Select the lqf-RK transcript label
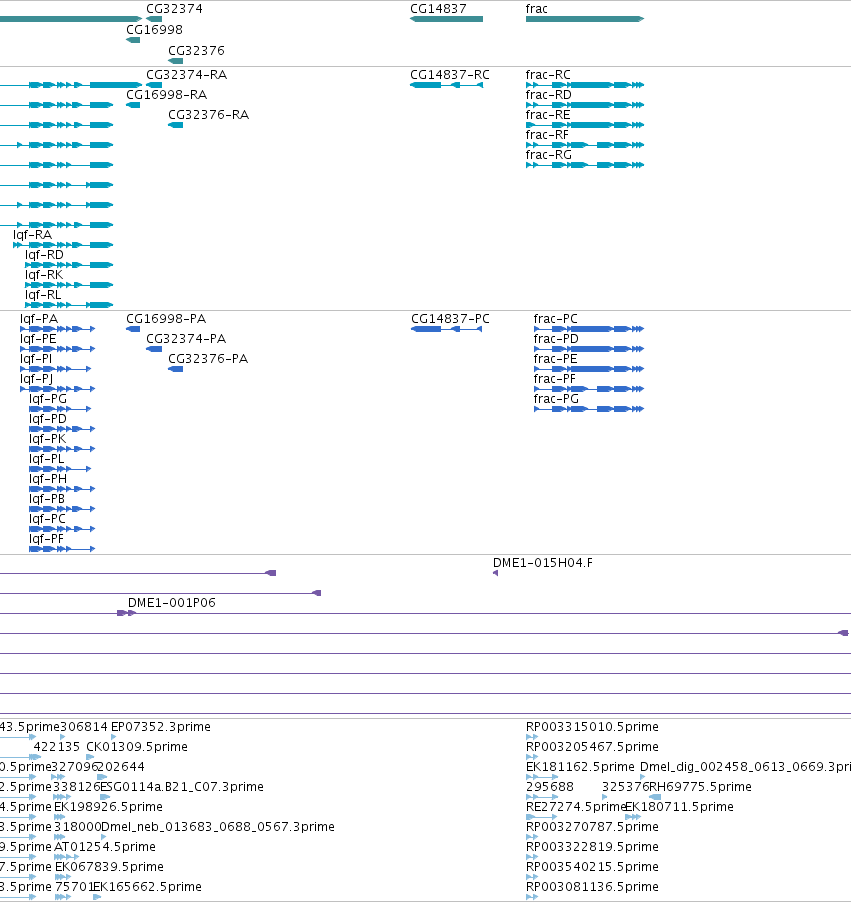This screenshot has width=851, height=902. [x=44, y=275]
